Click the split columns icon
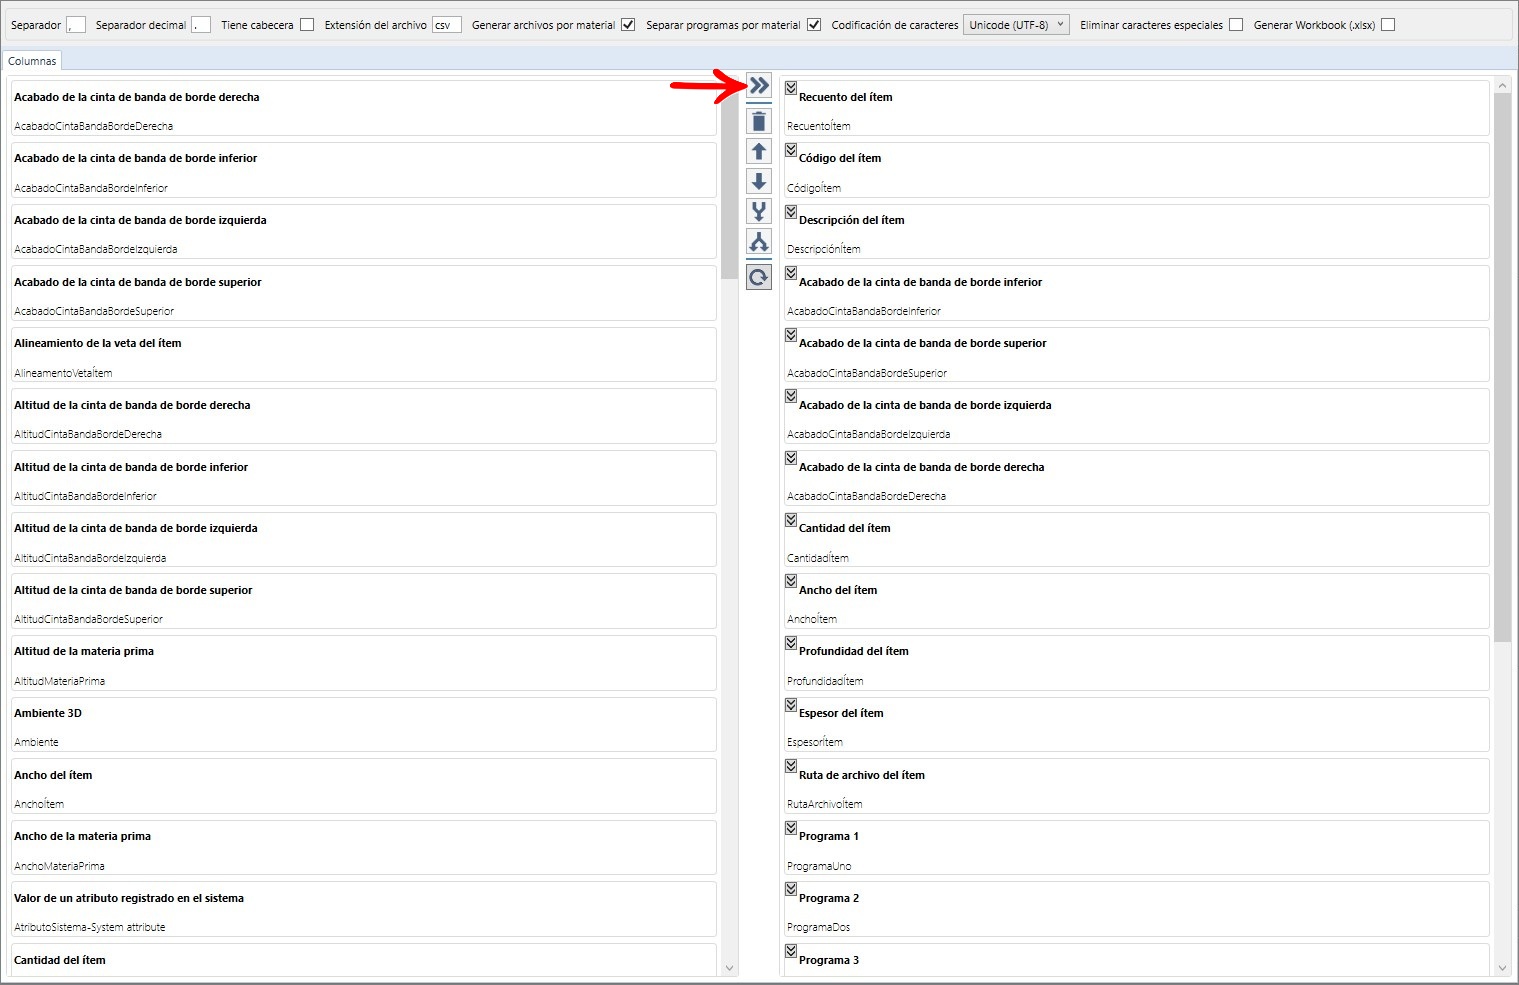Image resolution: width=1519 pixels, height=985 pixels. 759,242
